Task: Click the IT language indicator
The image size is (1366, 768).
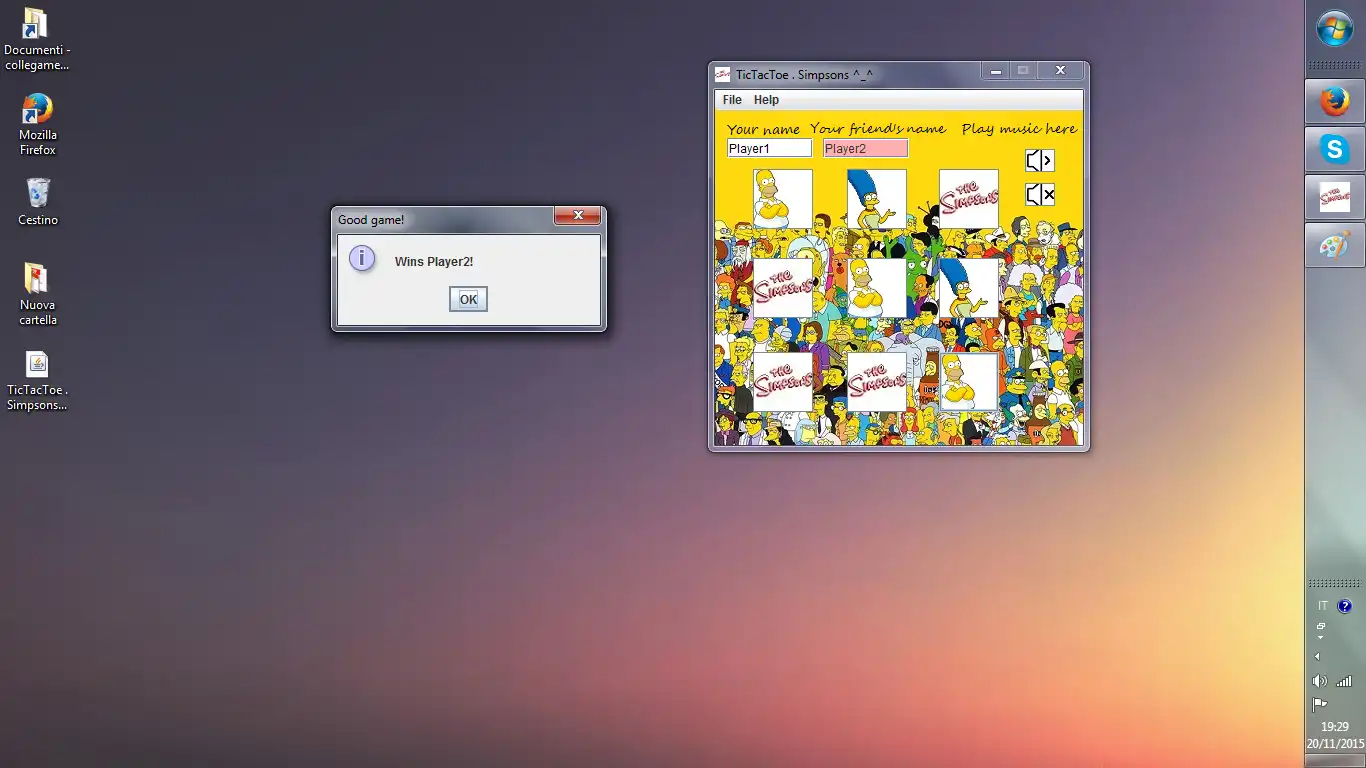Action: [x=1323, y=606]
